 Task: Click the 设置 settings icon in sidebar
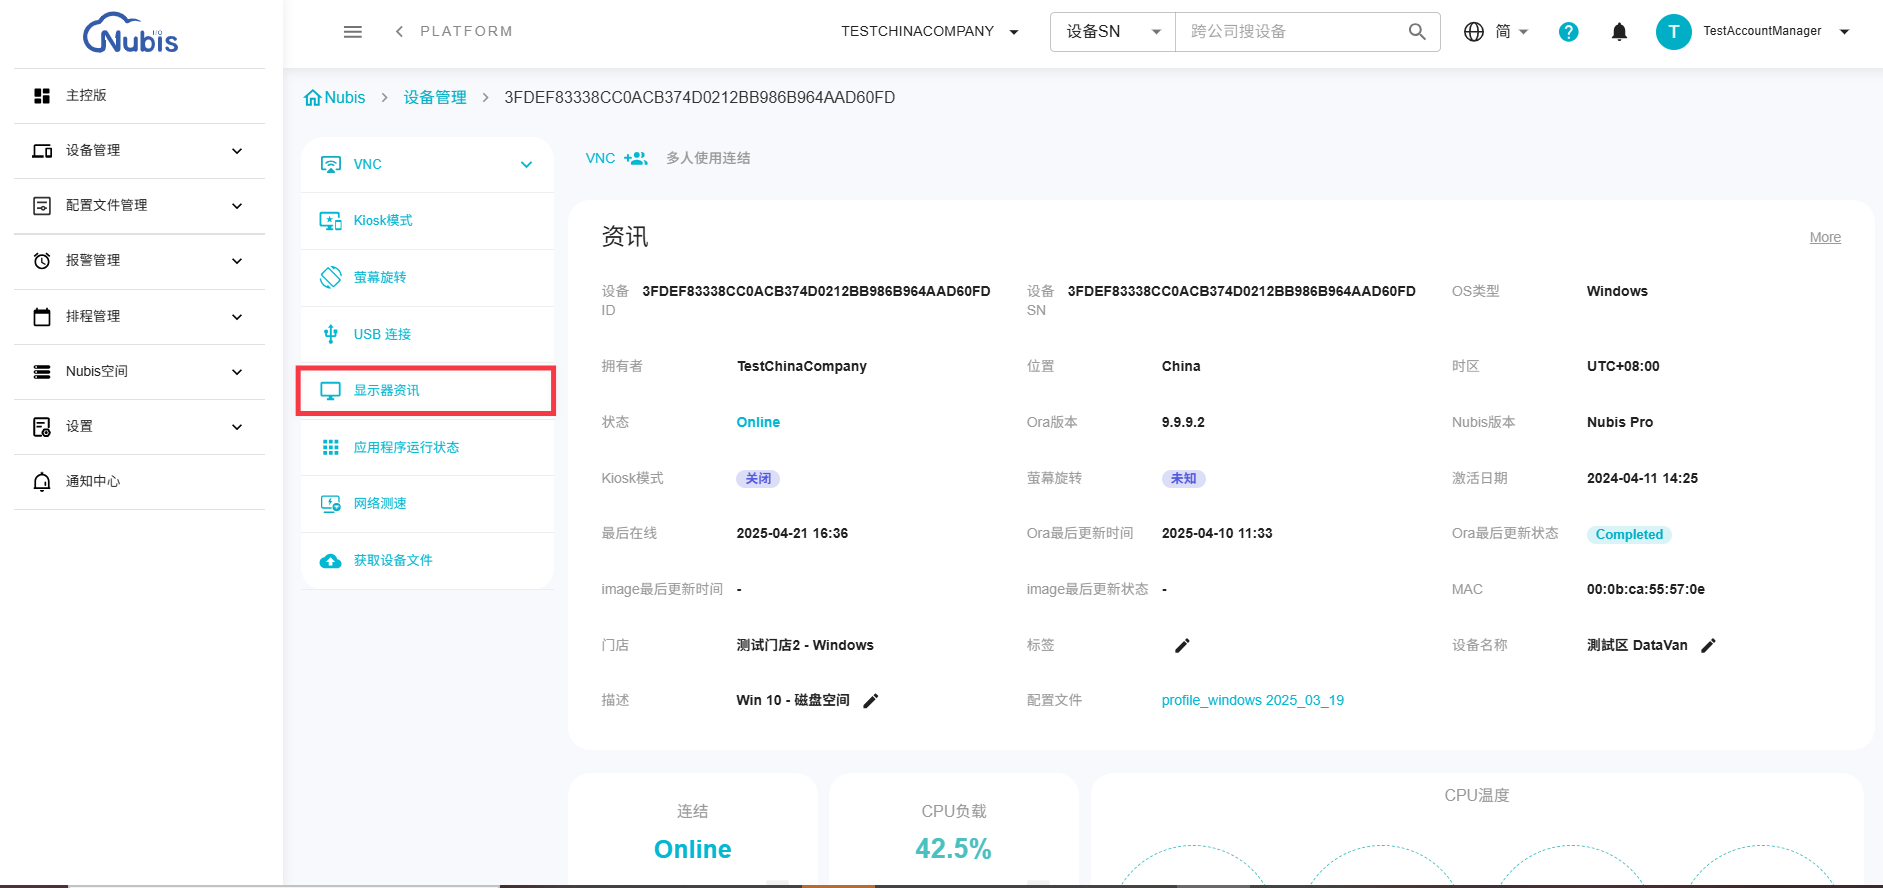click(x=42, y=427)
